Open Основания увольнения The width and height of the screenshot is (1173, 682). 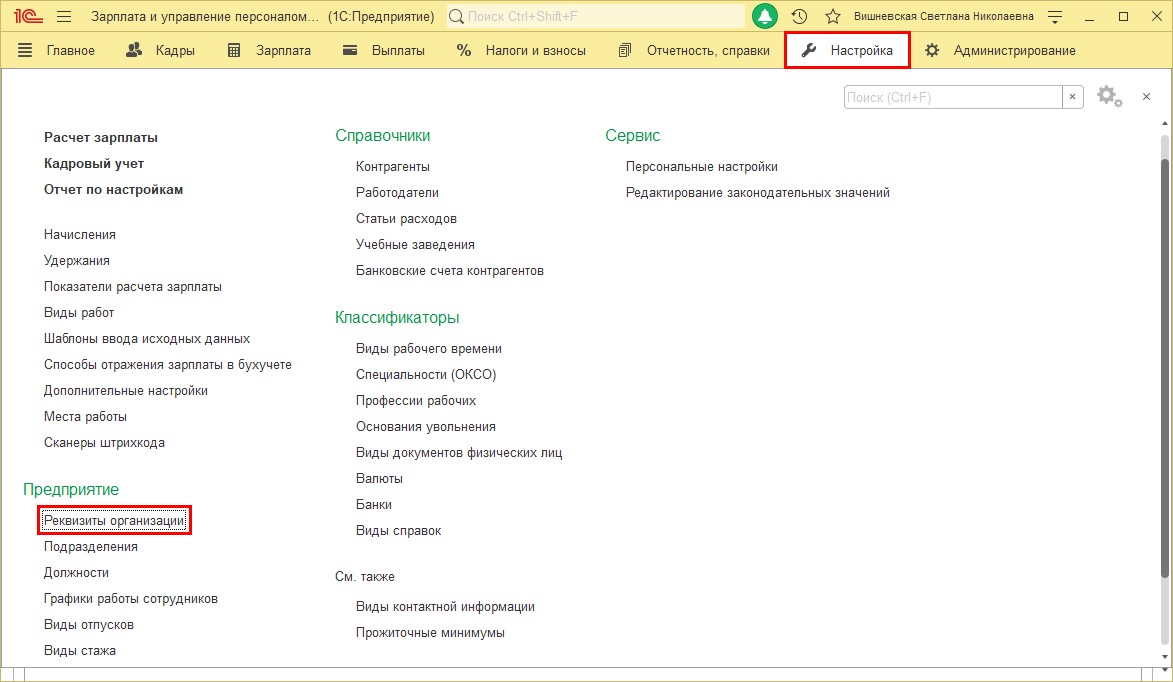[x=426, y=427]
